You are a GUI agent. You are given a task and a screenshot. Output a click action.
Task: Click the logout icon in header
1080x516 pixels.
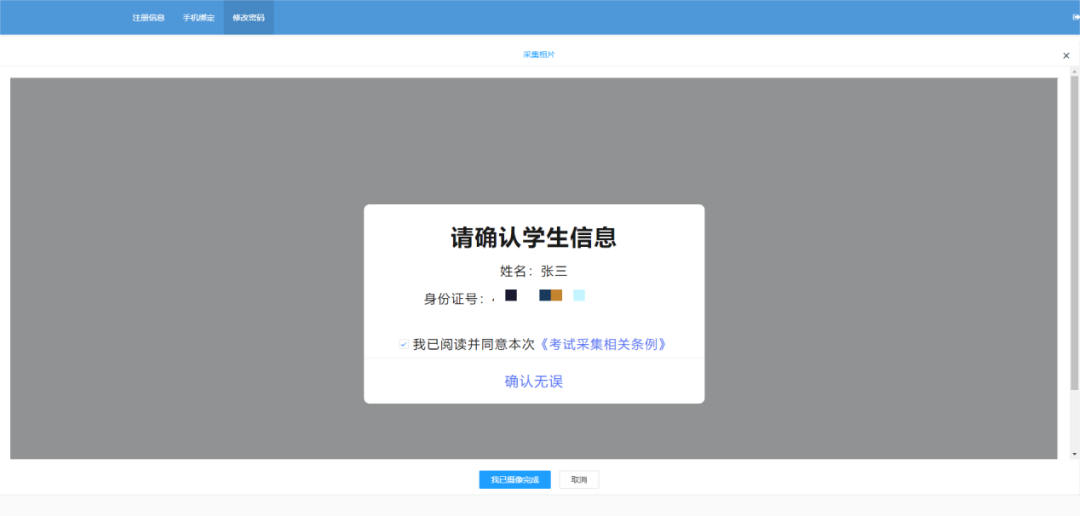[1075, 17]
